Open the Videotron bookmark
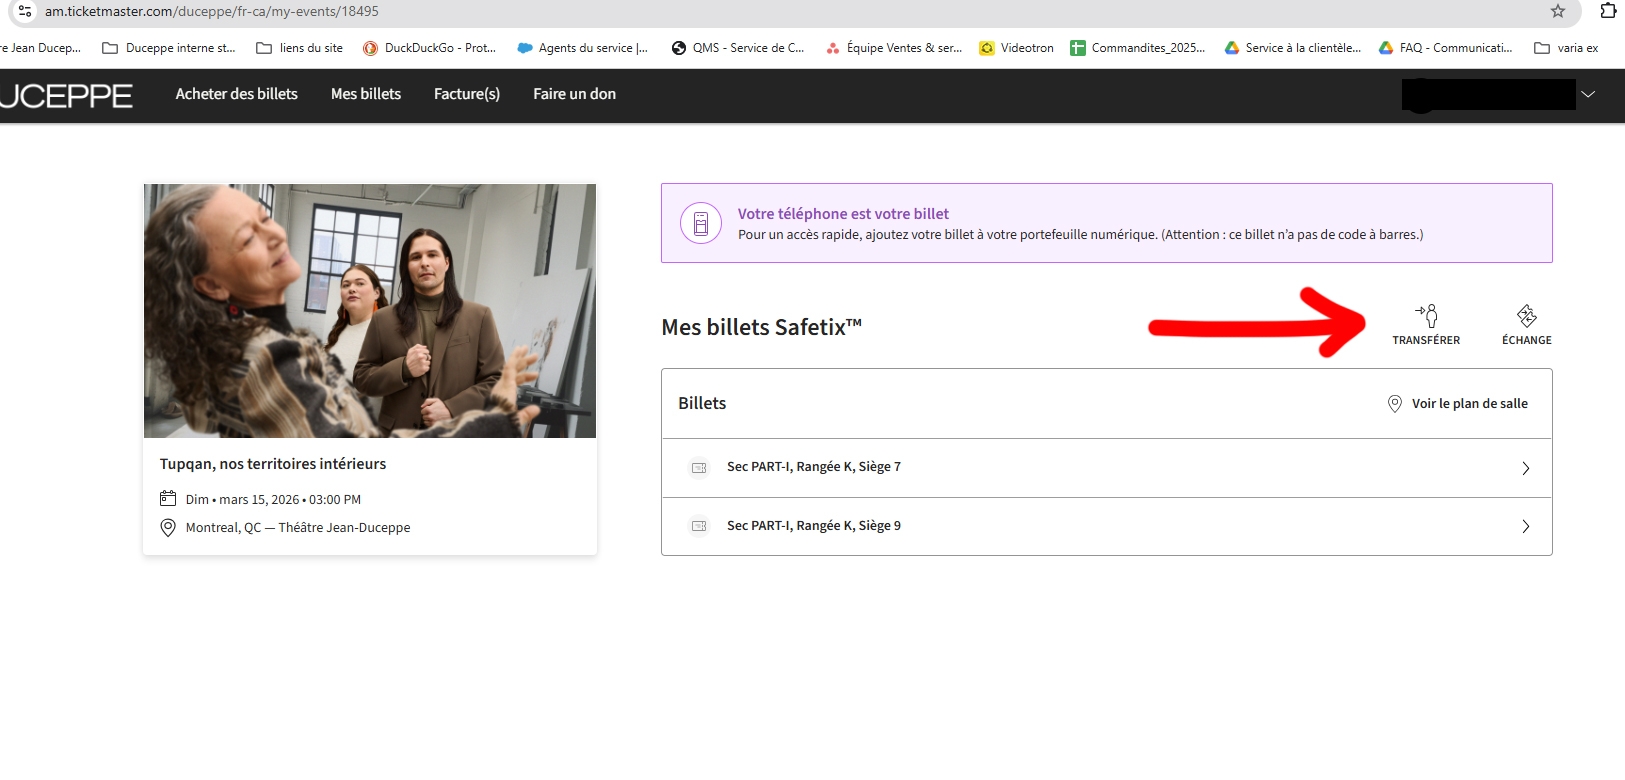The width and height of the screenshot is (1625, 780). 1016,48
